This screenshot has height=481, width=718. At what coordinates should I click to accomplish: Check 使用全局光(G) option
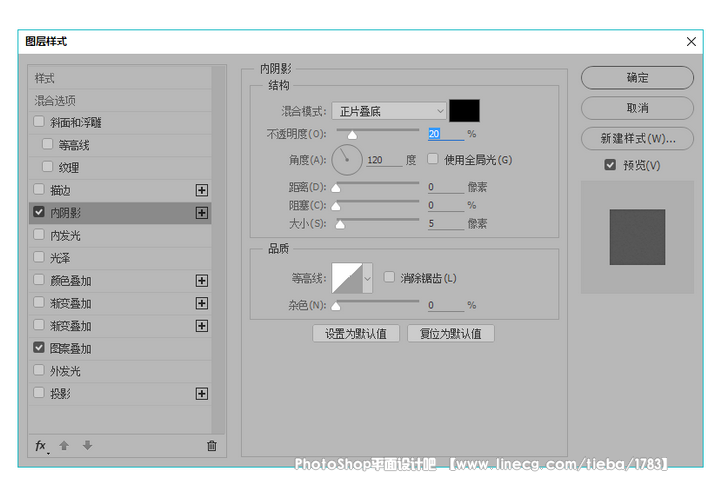(x=433, y=159)
